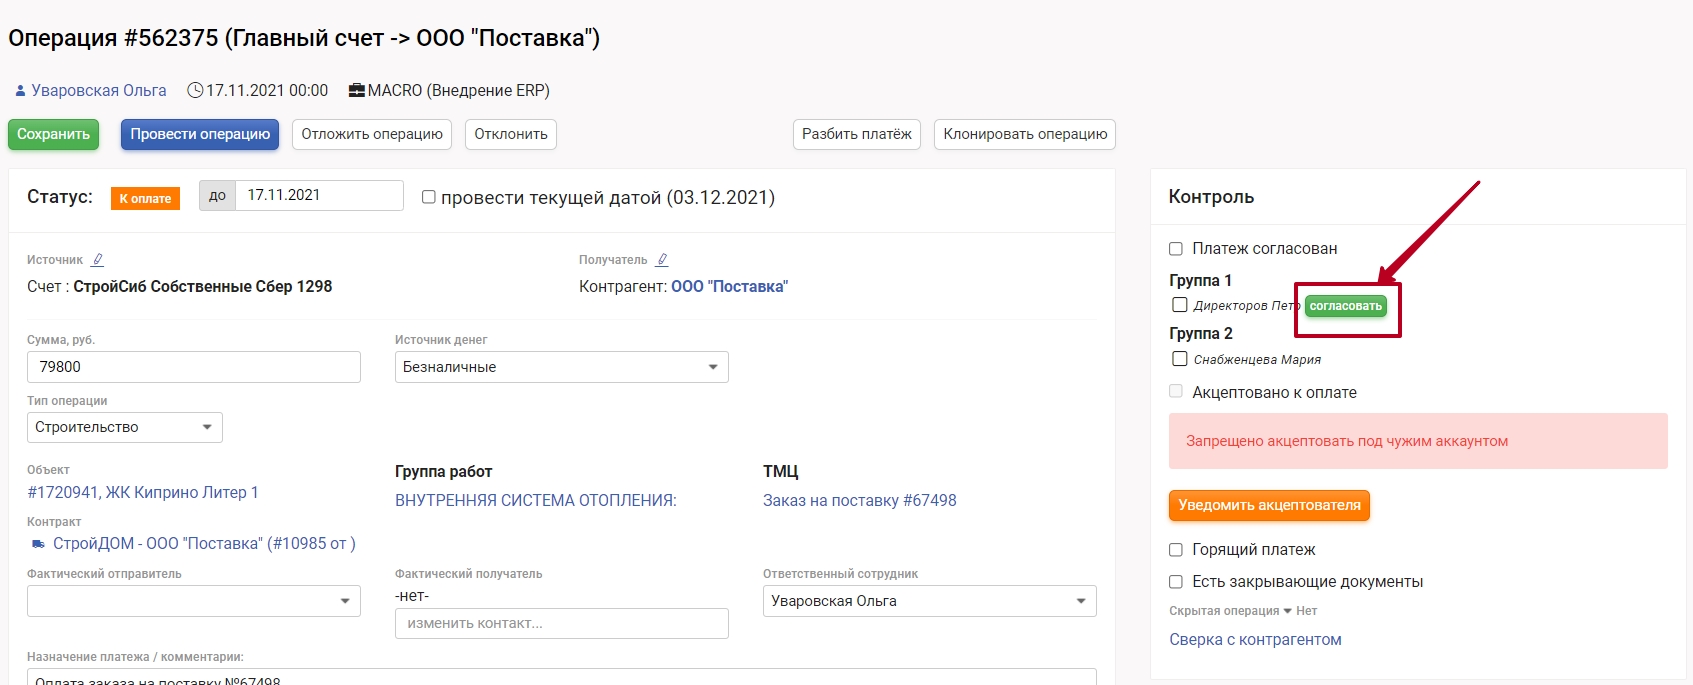Screen dimensions: 1693x685
Task: Click the green согласовать button
Action: (1345, 306)
